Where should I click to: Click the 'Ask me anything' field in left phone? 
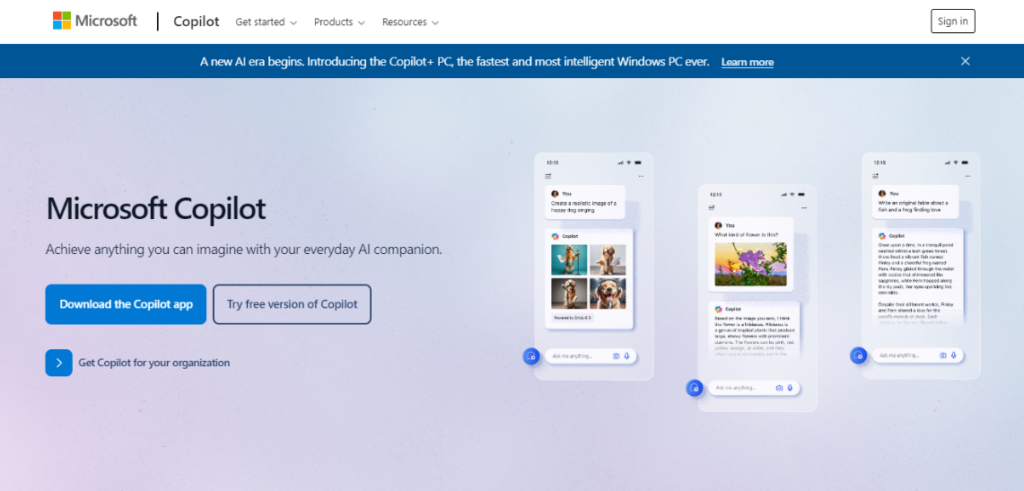click(x=590, y=356)
